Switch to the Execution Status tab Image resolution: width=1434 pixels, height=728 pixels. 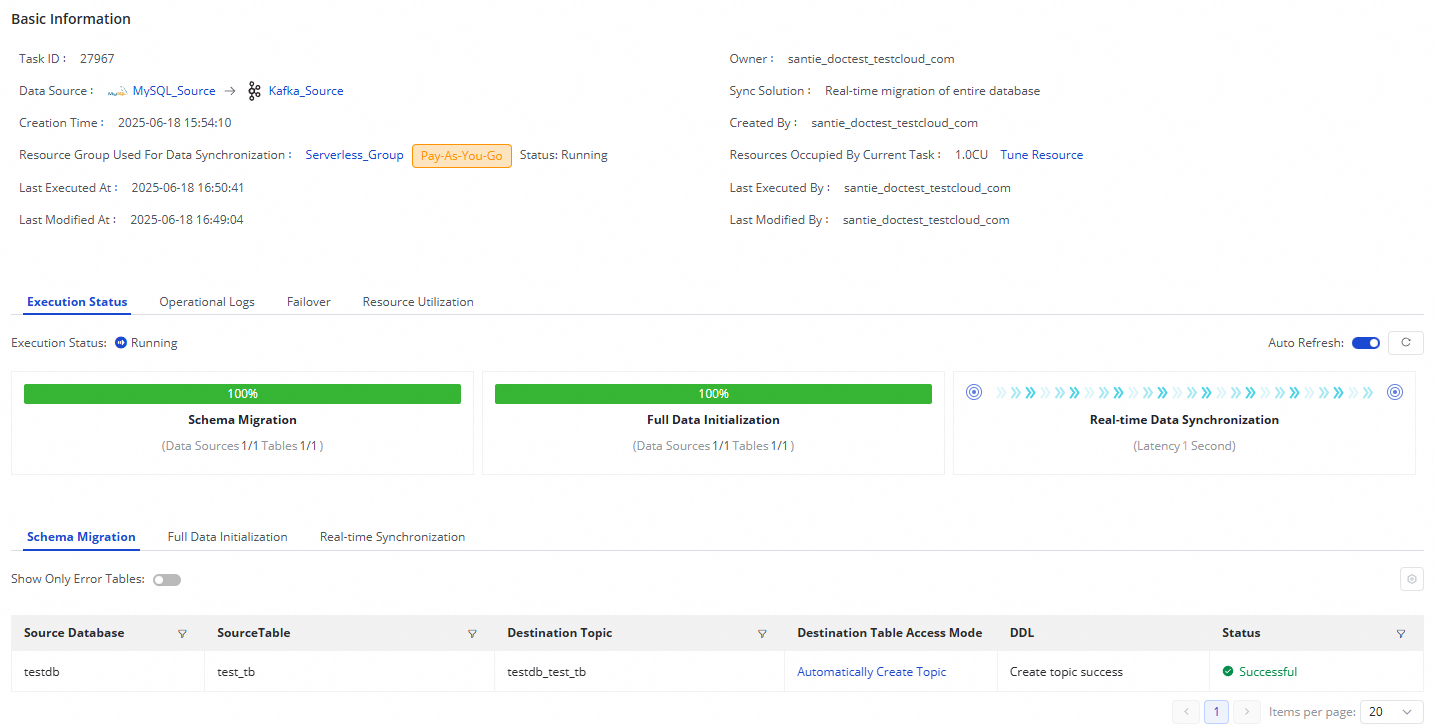point(77,302)
